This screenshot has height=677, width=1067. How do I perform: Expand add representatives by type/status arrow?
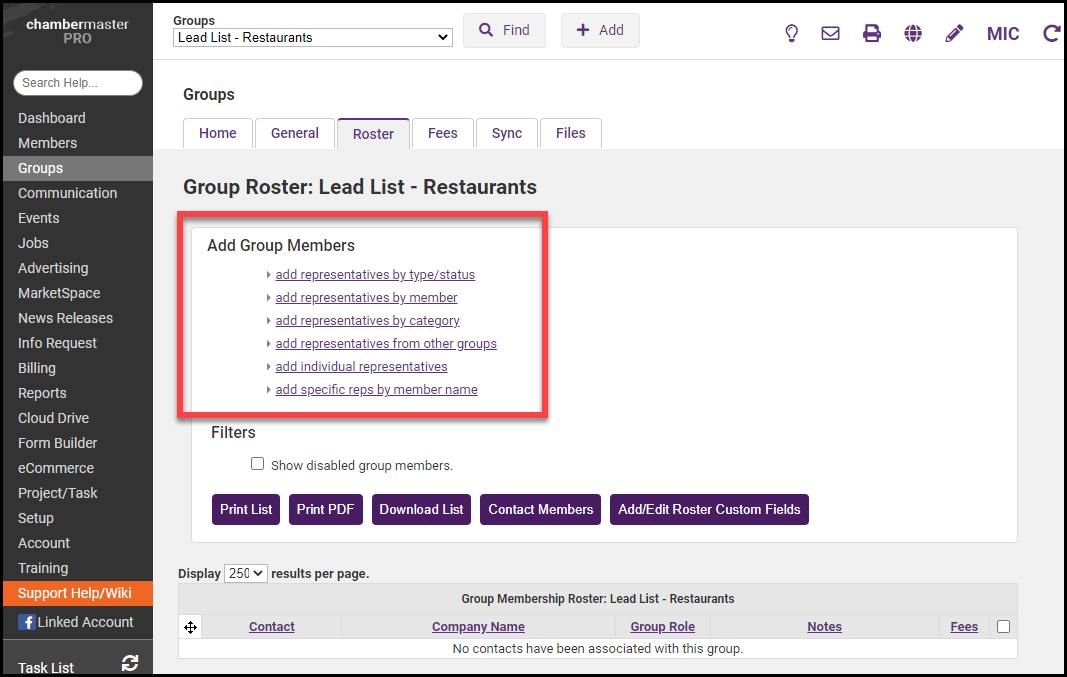coord(269,274)
